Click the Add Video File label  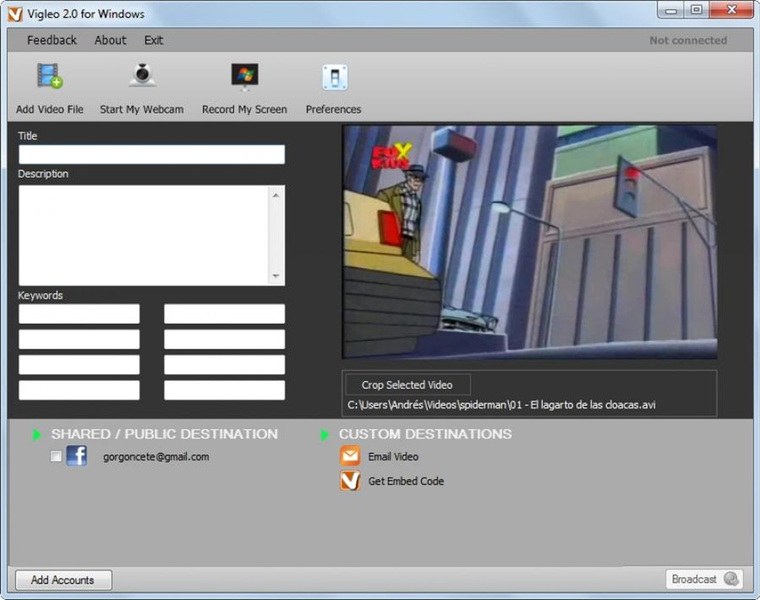point(49,110)
